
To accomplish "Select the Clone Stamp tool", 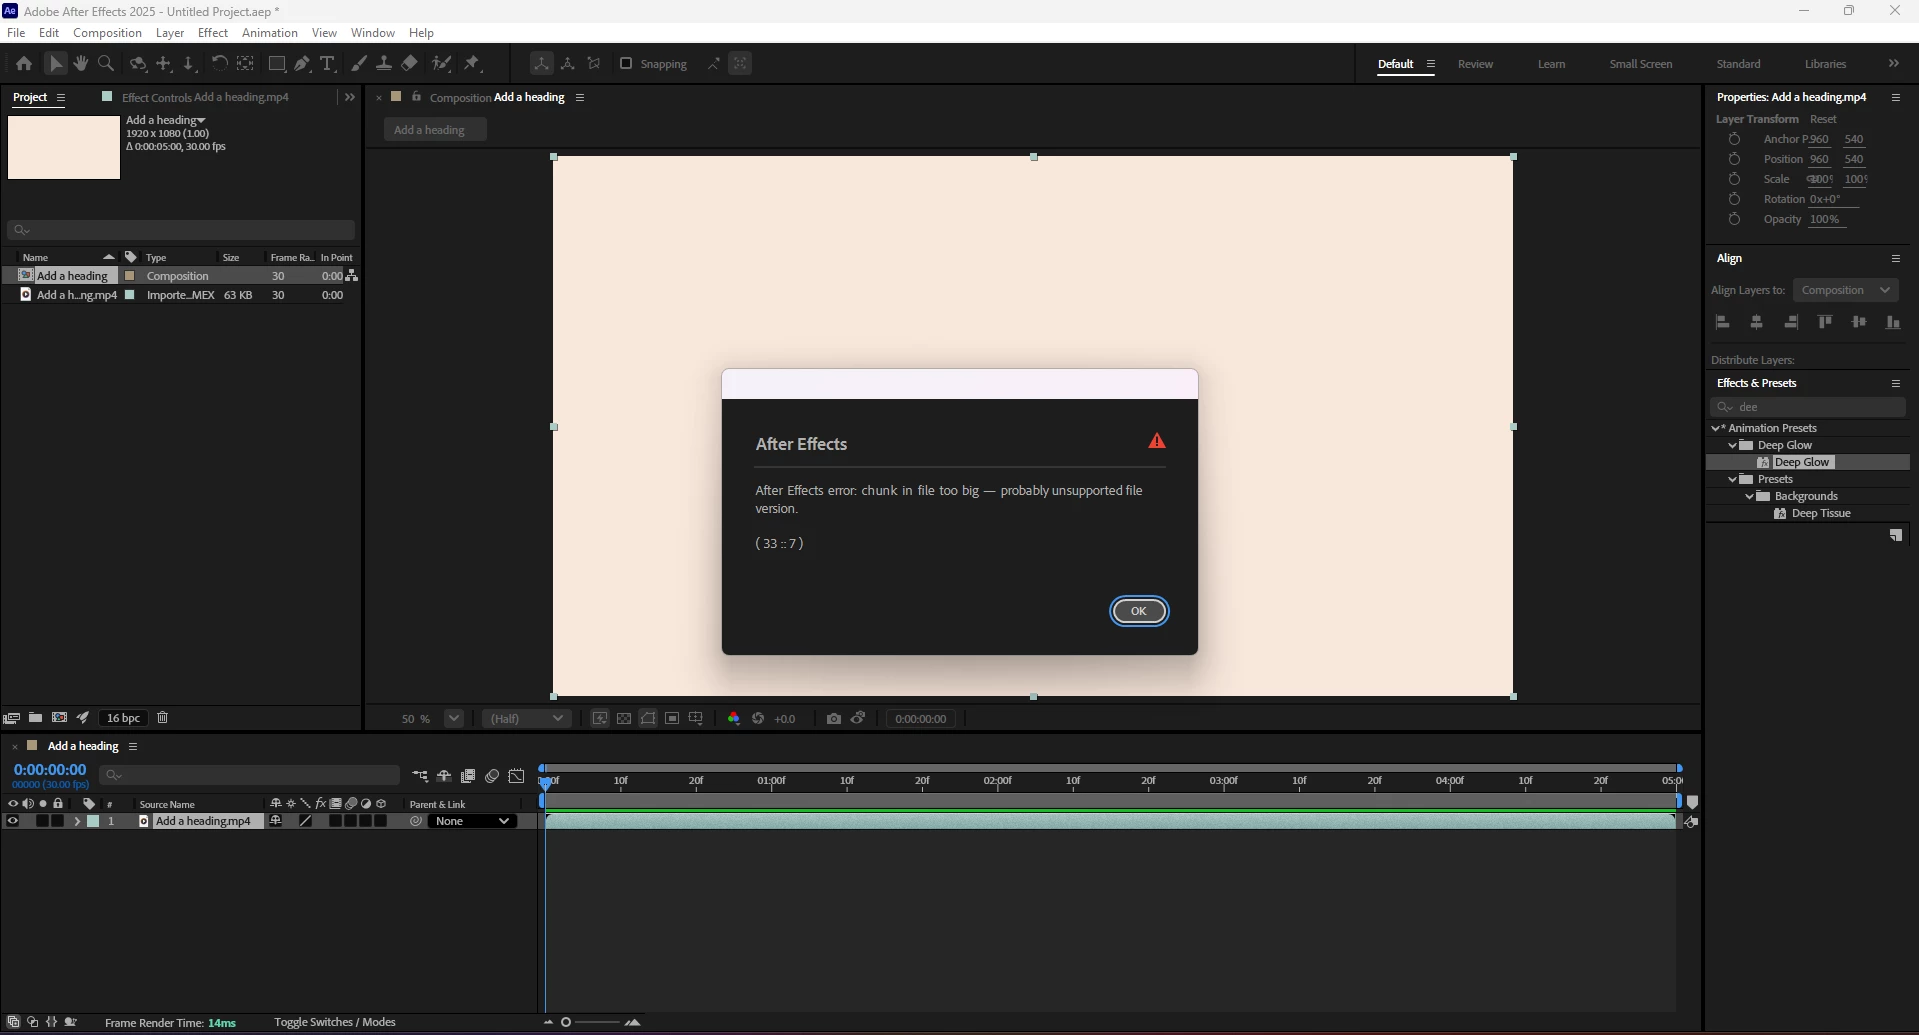I will pyautogui.click(x=384, y=64).
